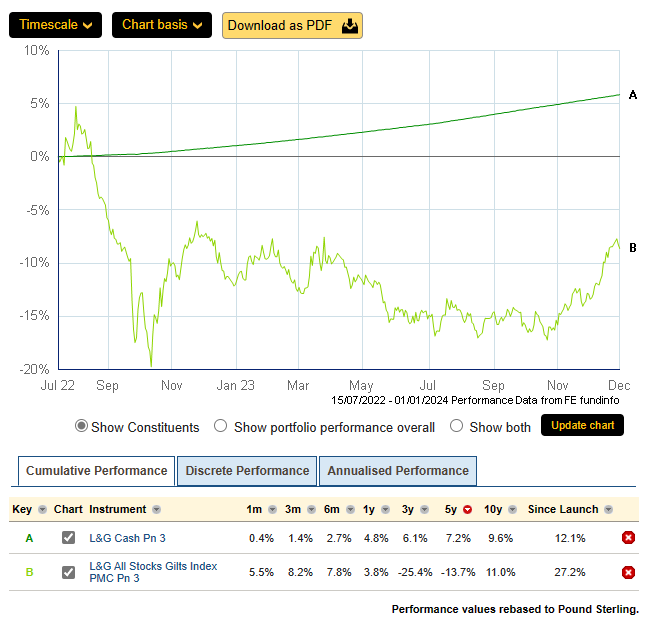
Task: Click sort arrow next to Key column
Action: [42, 510]
